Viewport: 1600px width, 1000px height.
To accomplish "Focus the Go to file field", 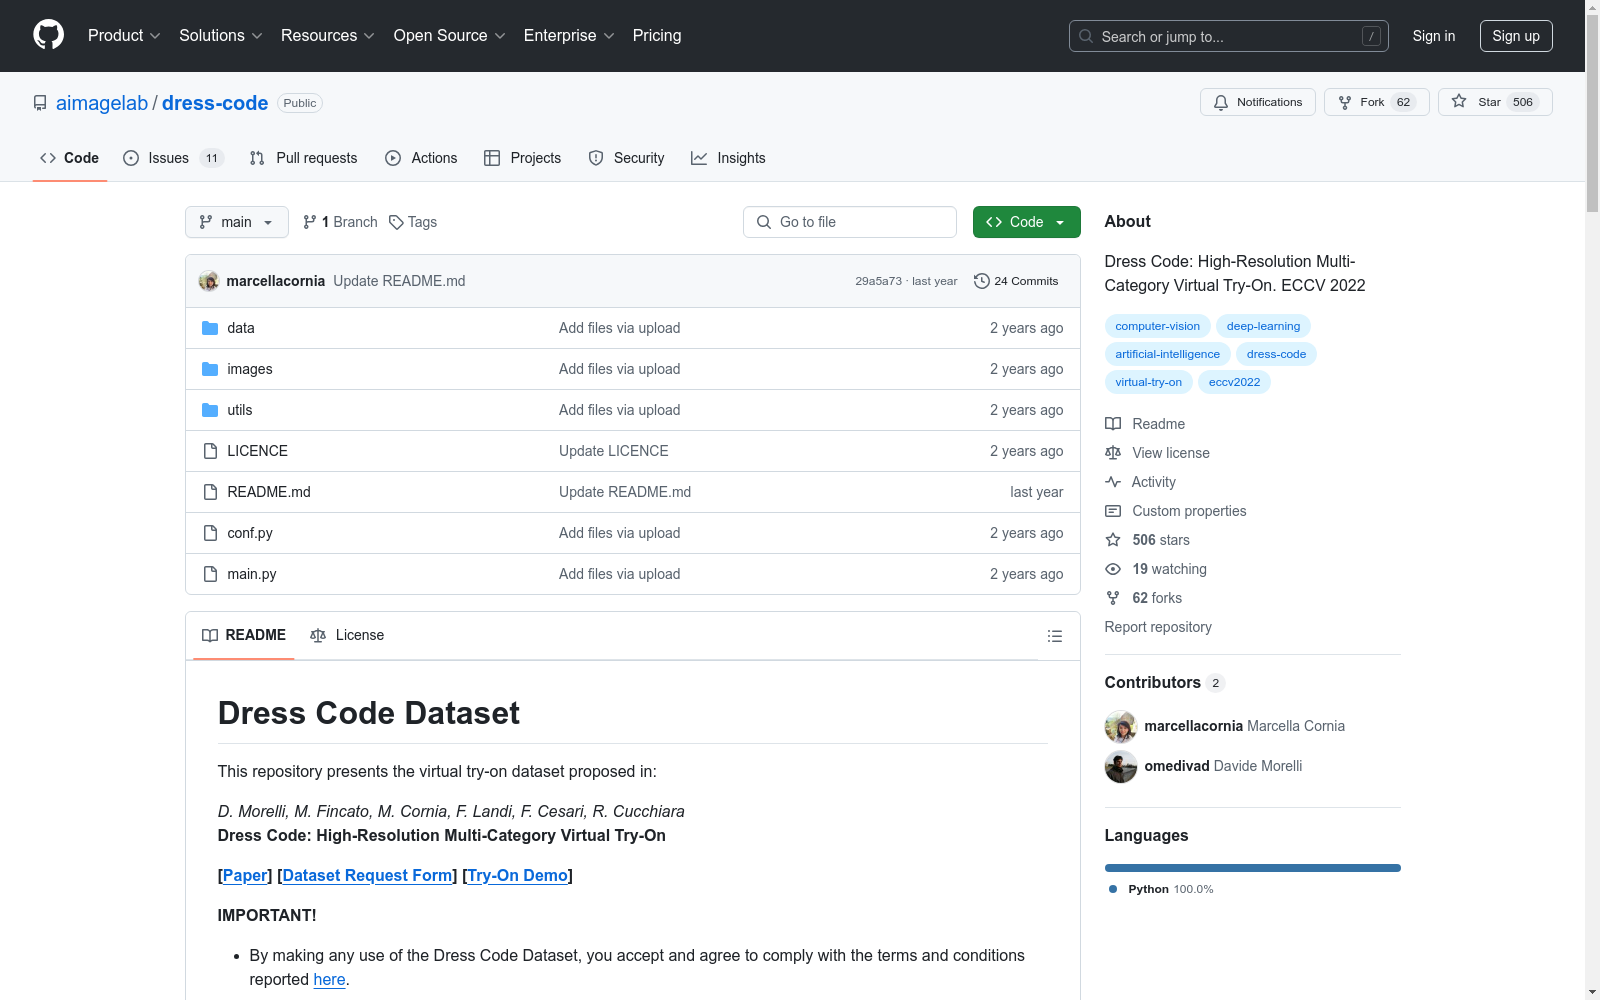I will (850, 222).
